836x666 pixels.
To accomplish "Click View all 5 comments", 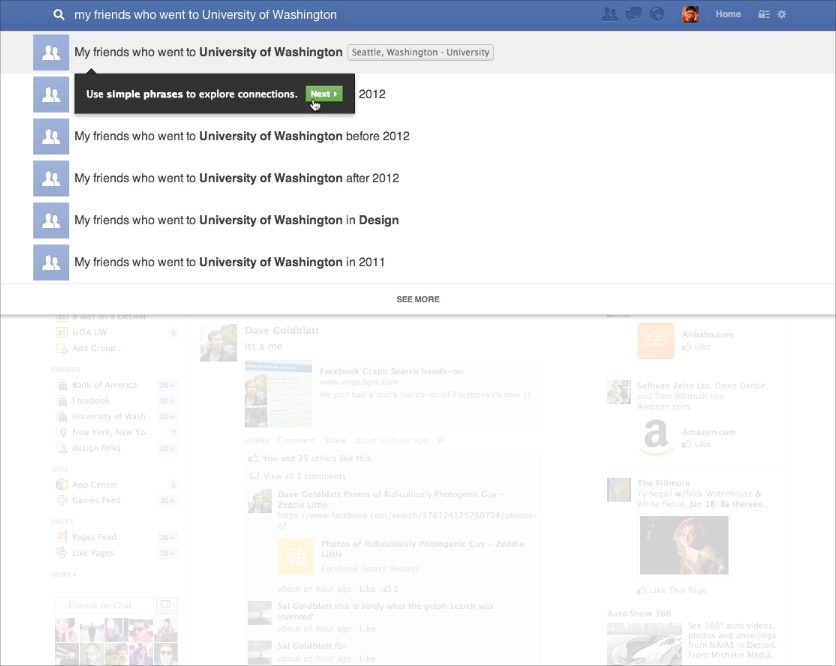I will 304,476.
